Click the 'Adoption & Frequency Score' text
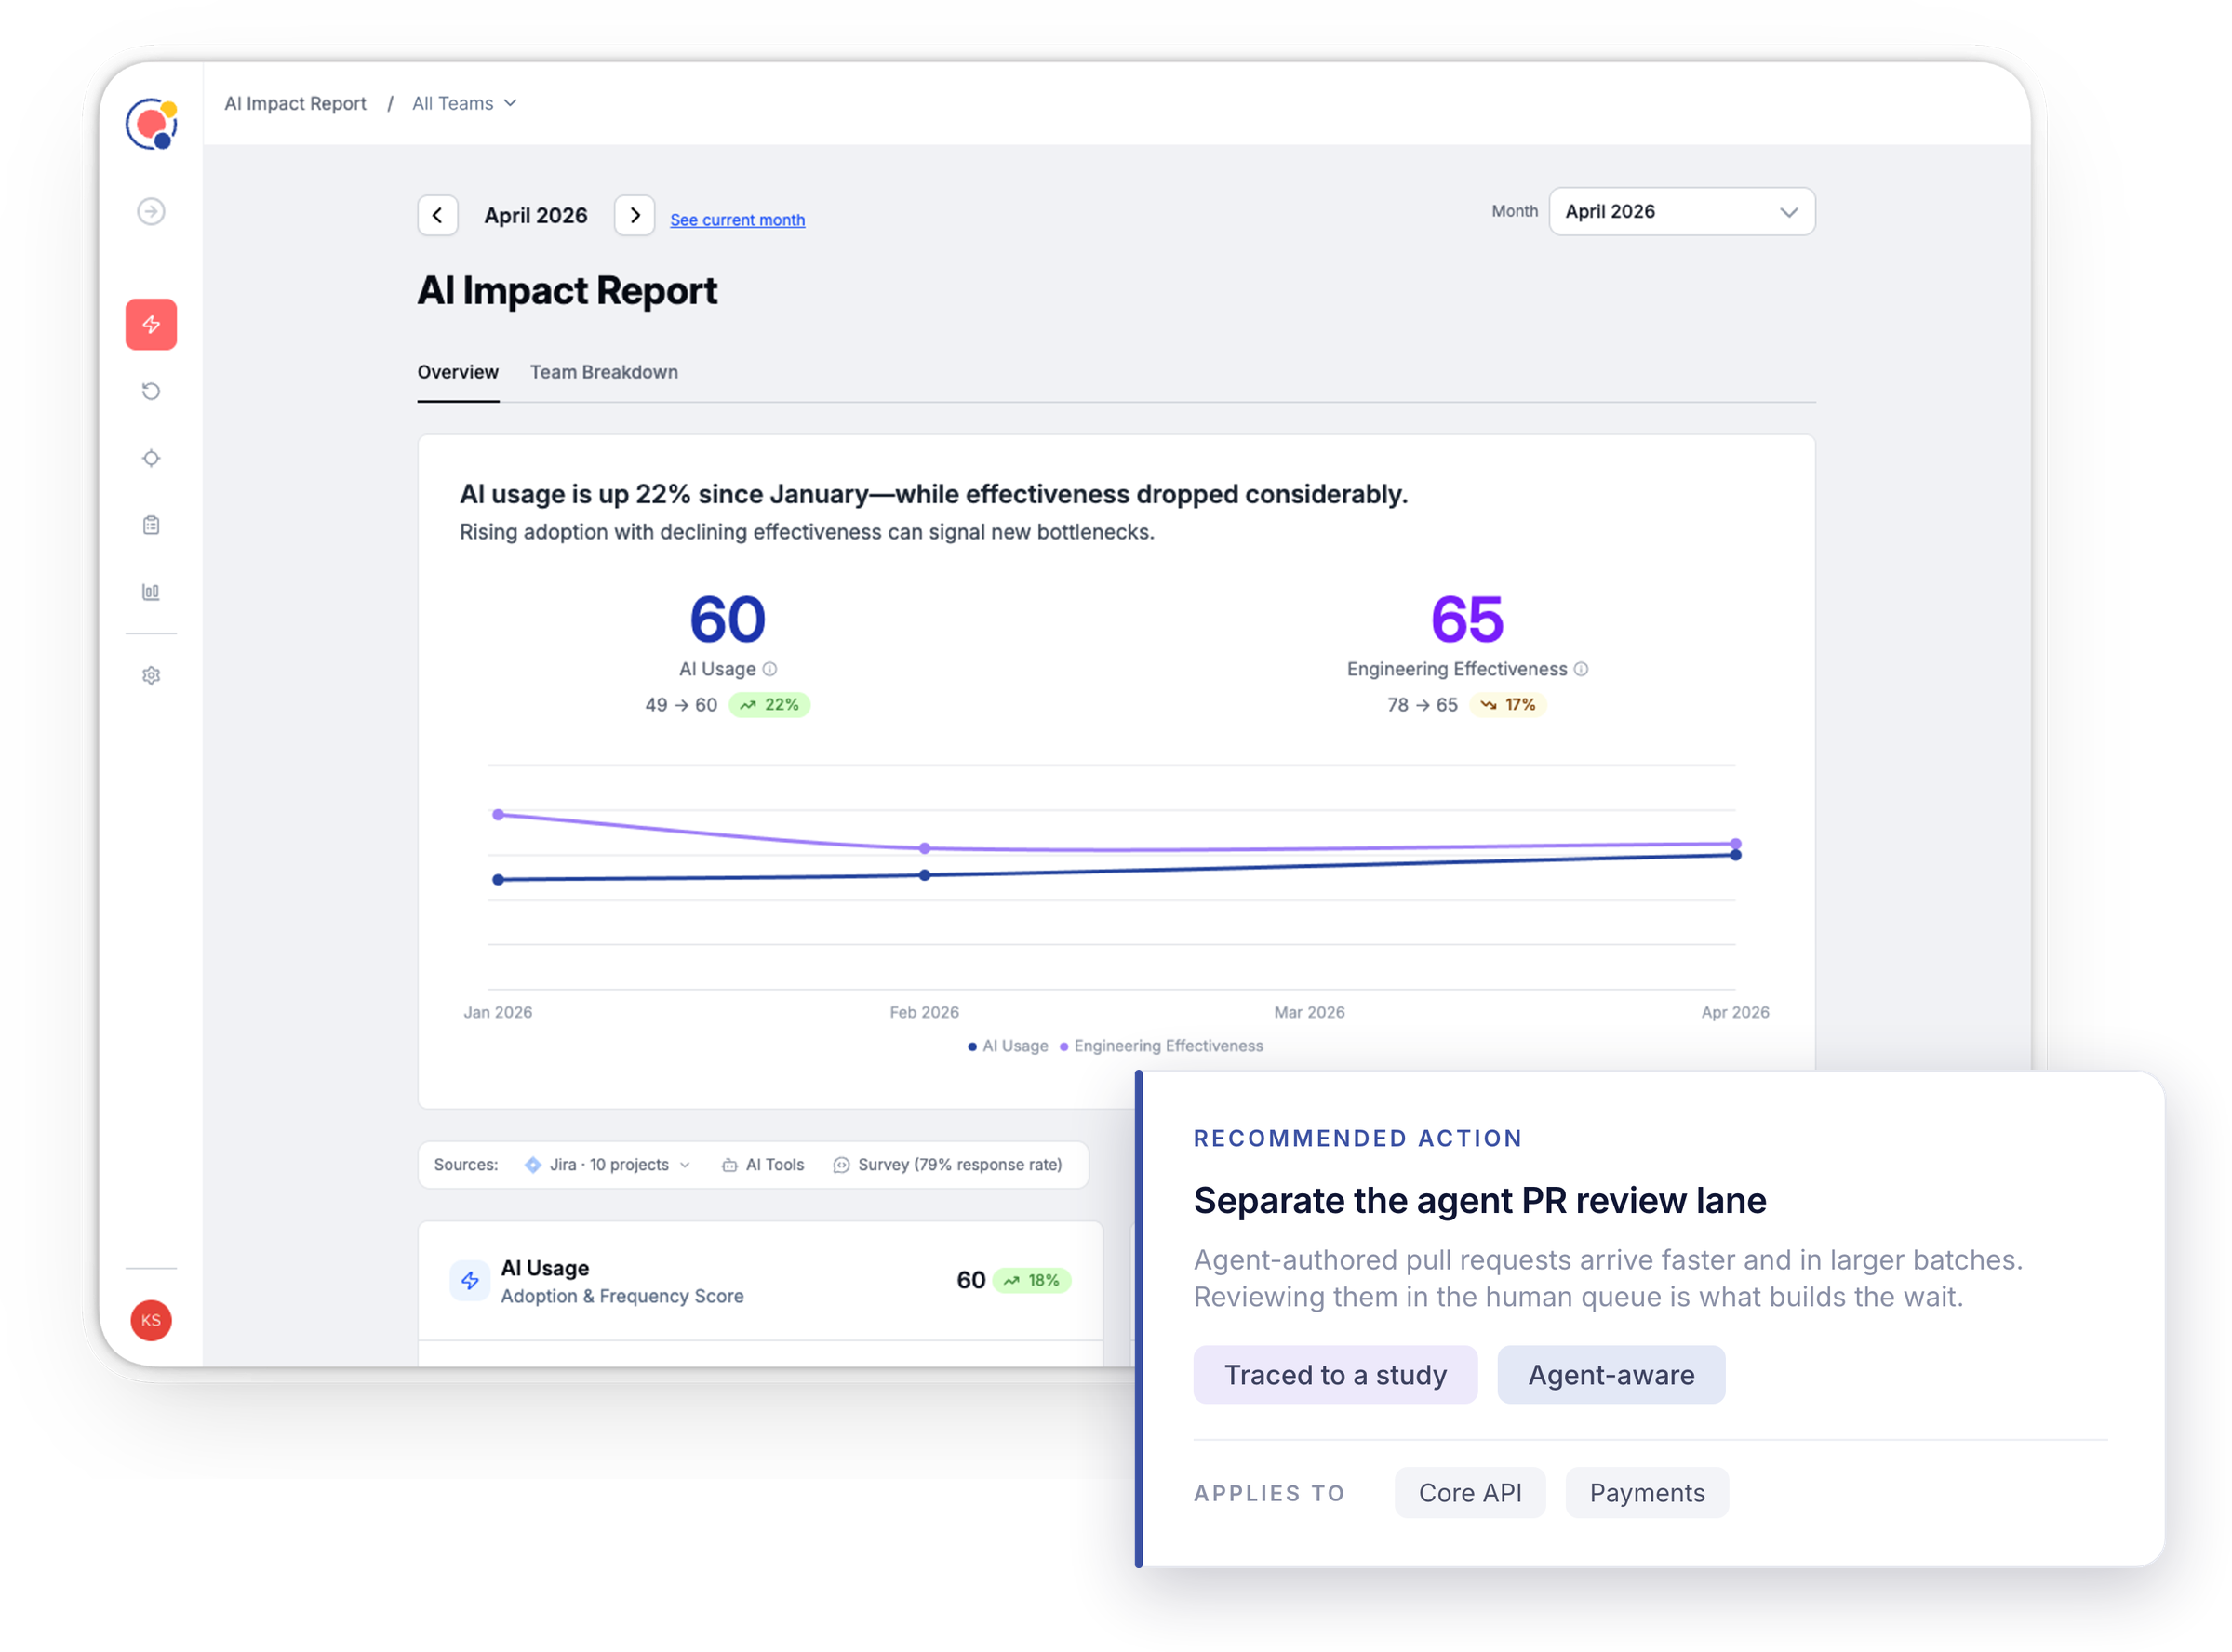Image resolution: width=2232 pixels, height=1652 pixels. point(622,1296)
